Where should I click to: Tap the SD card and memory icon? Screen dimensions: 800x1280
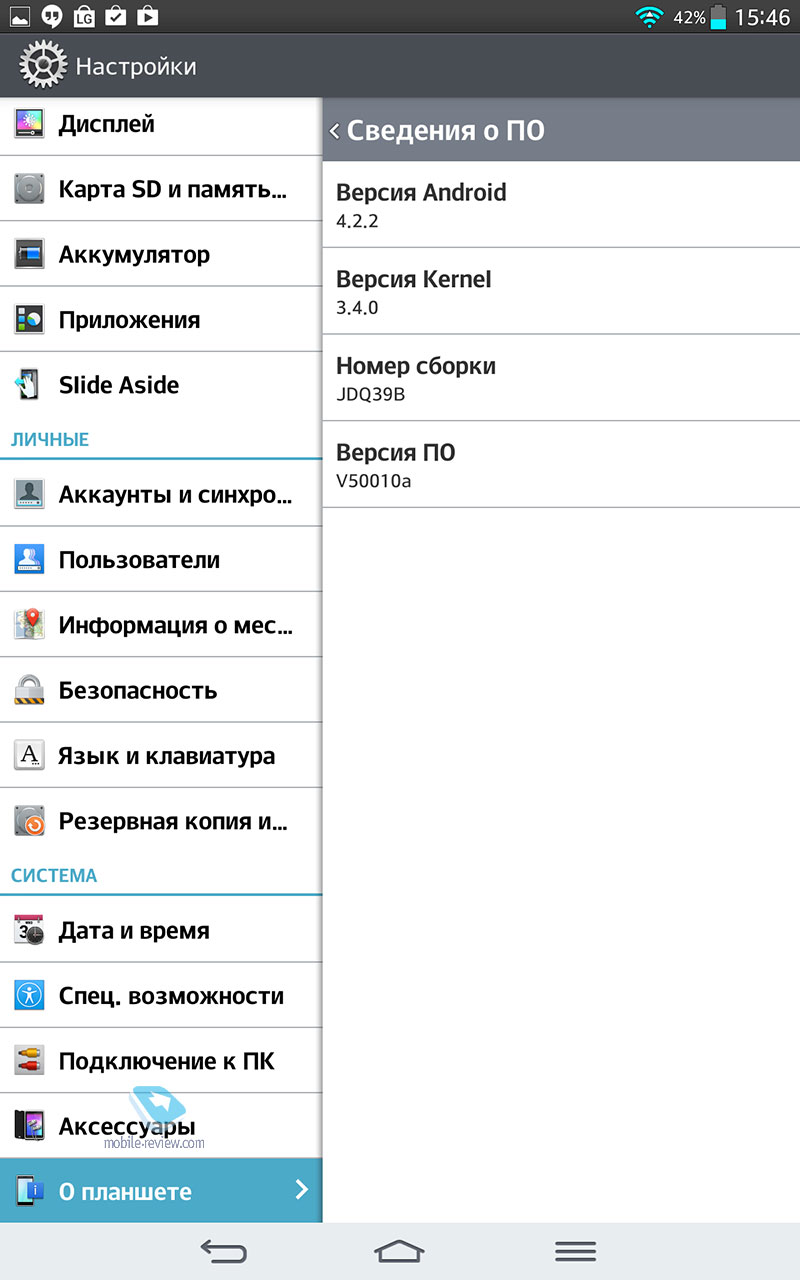pos(29,189)
